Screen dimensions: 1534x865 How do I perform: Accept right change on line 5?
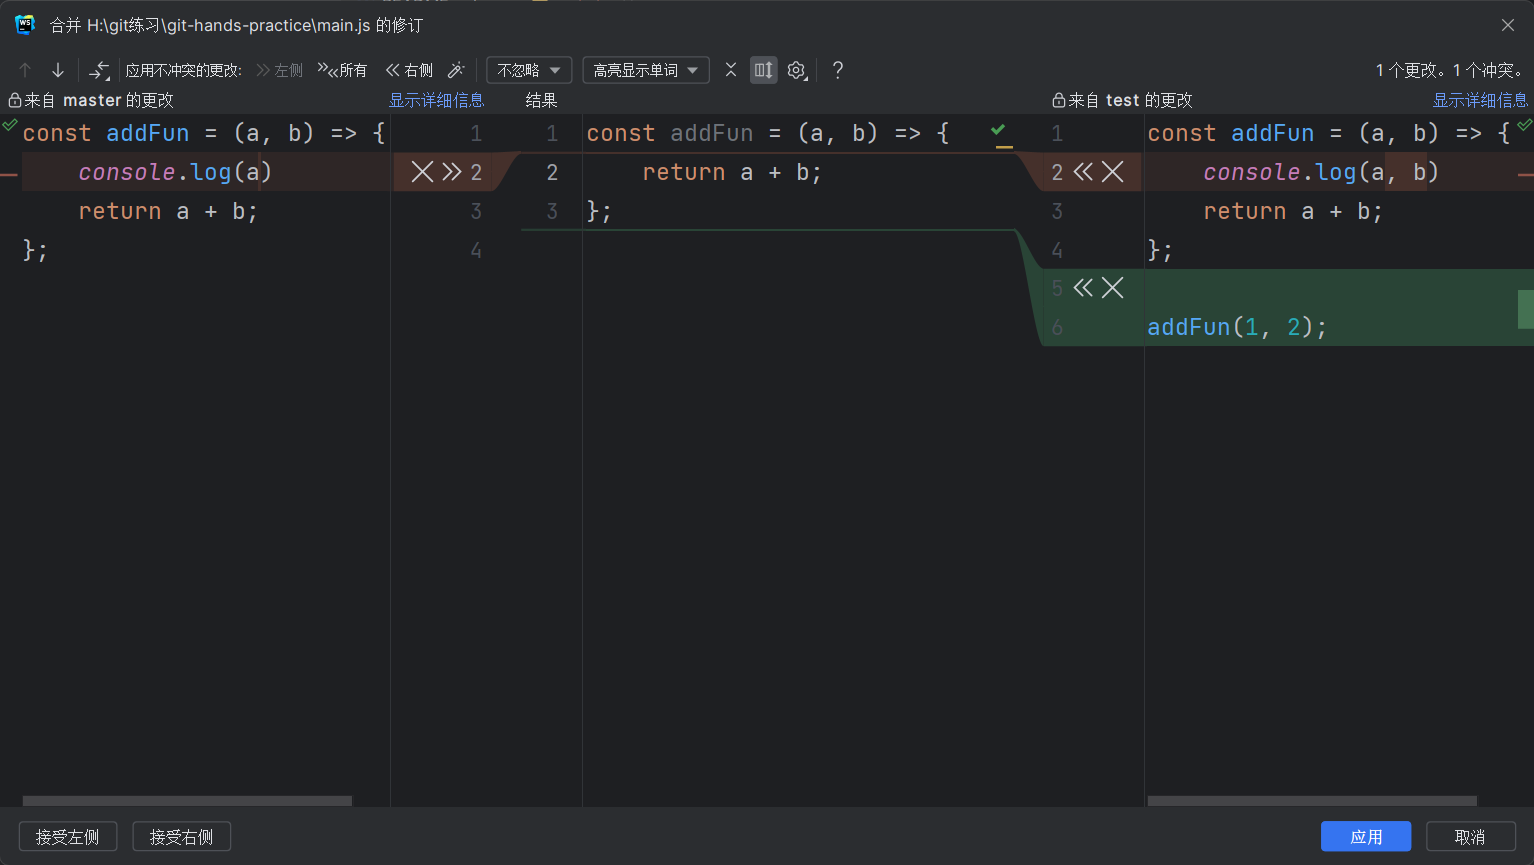(x=1083, y=288)
